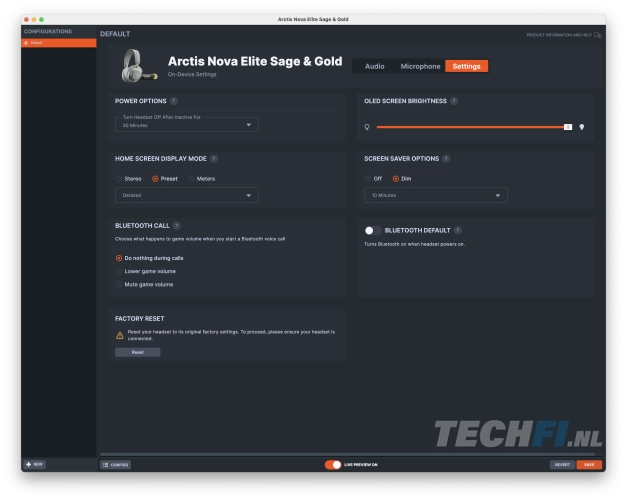This screenshot has height=500, width=627.
Task: Click the OLED brightness slider handle
Action: tap(568, 127)
